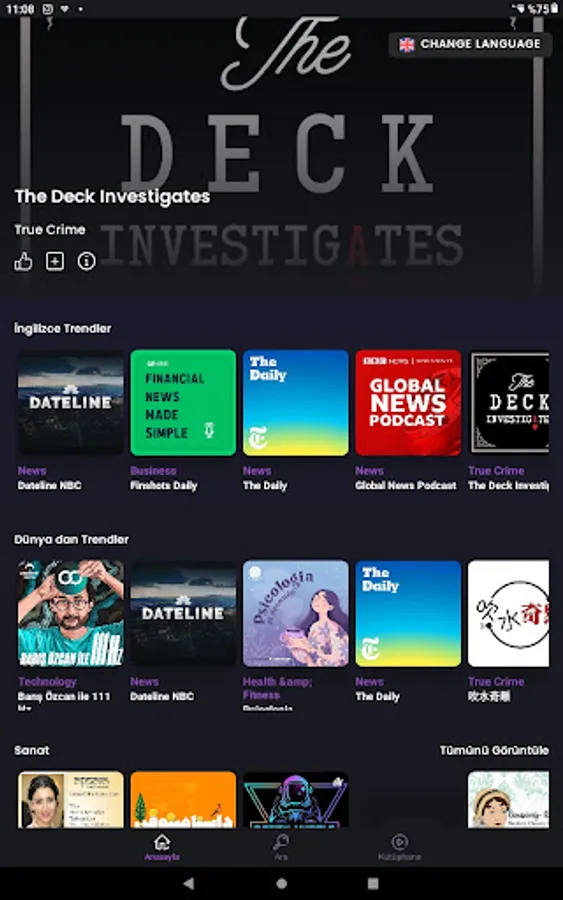
Task: Tap the Android home circle icon
Action: point(281,883)
